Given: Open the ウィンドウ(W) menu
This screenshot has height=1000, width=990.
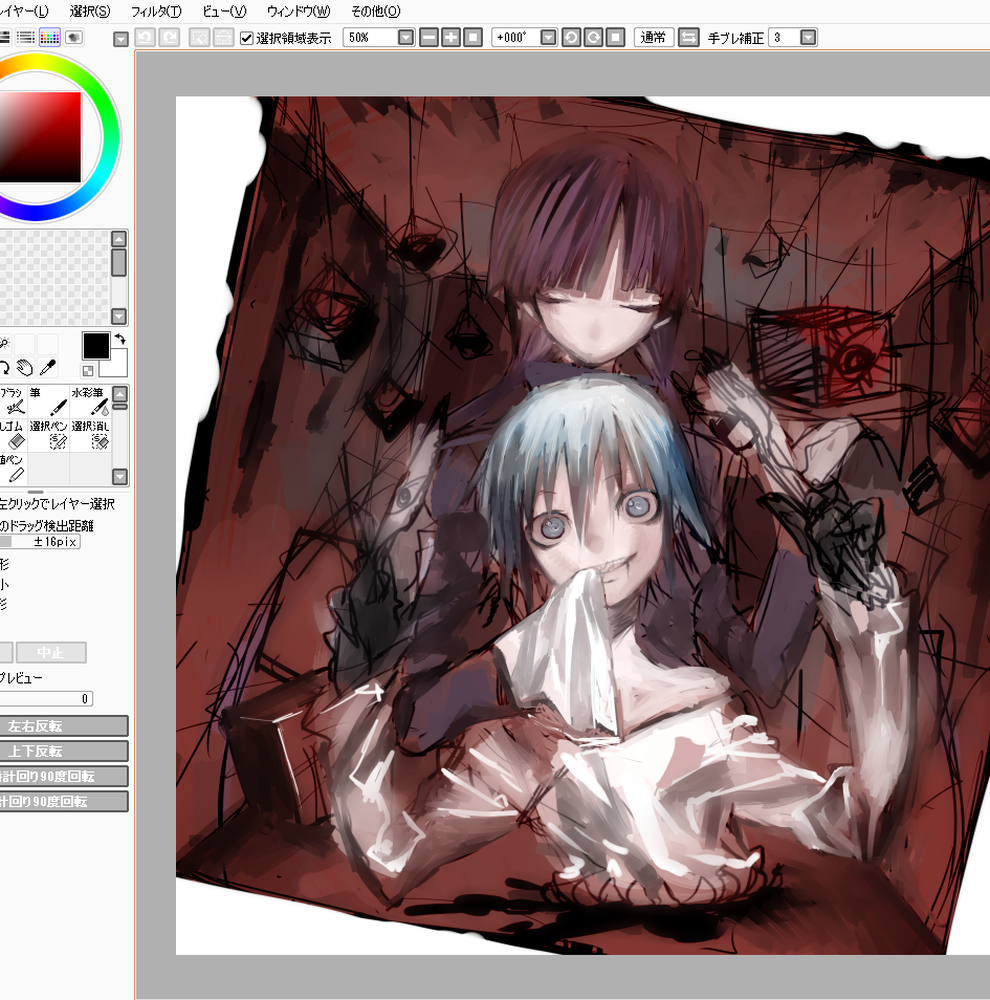Looking at the screenshot, I should (299, 11).
